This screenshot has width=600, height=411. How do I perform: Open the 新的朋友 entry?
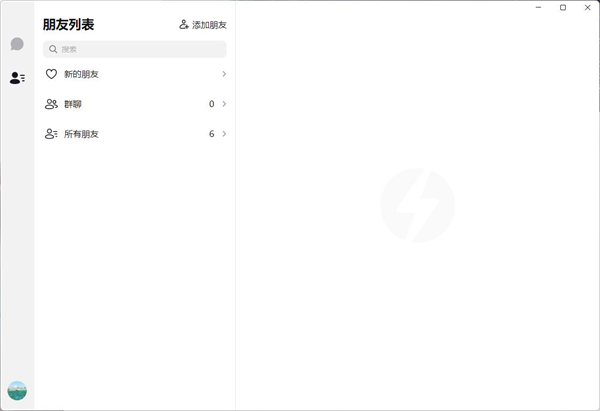click(82, 74)
